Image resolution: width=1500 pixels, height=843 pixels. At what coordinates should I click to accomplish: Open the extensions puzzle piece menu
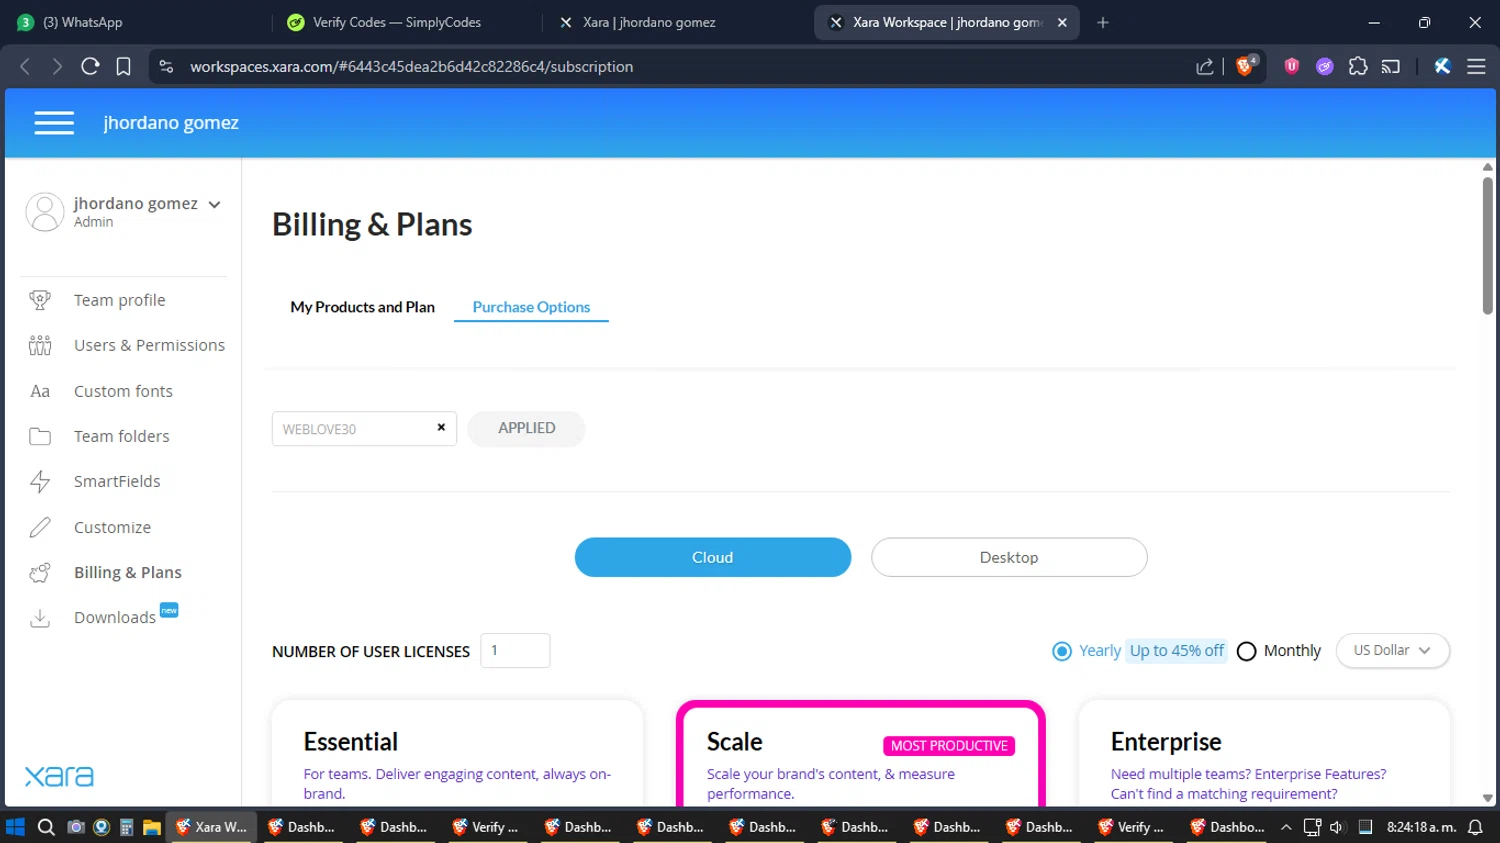[x=1358, y=66]
